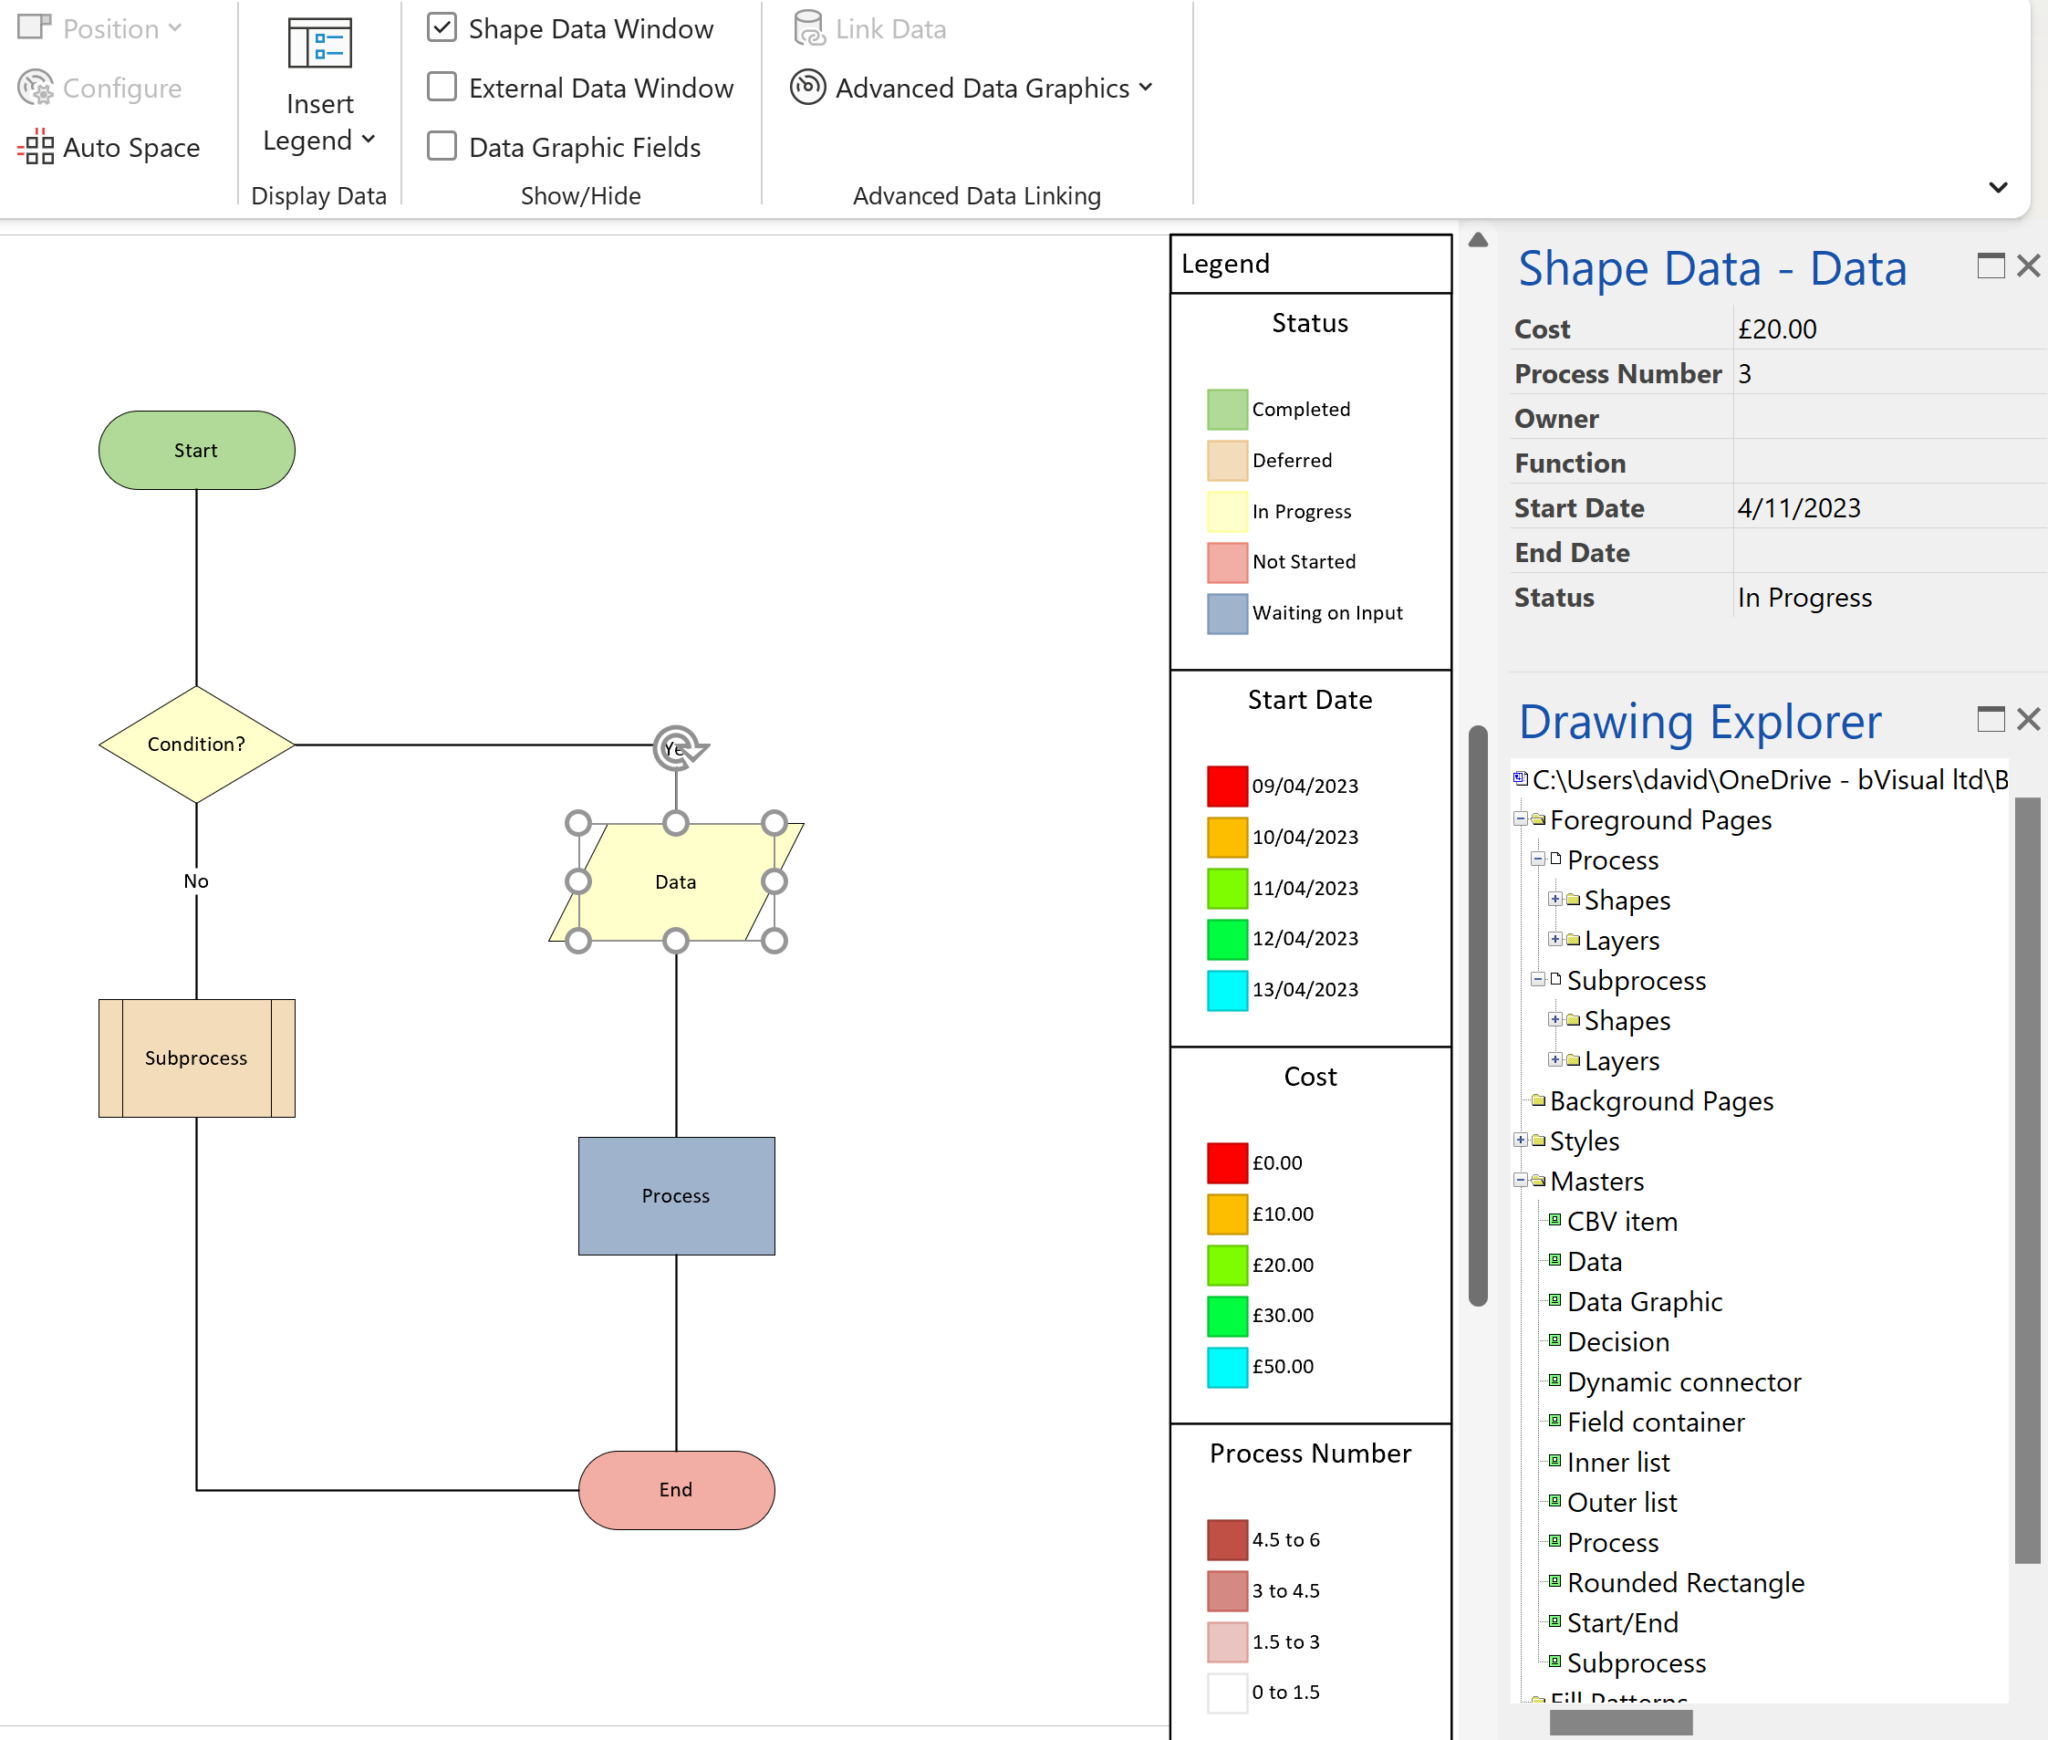Click the Advanced Data Graphics icon
2048x1740 pixels.
click(806, 87)
